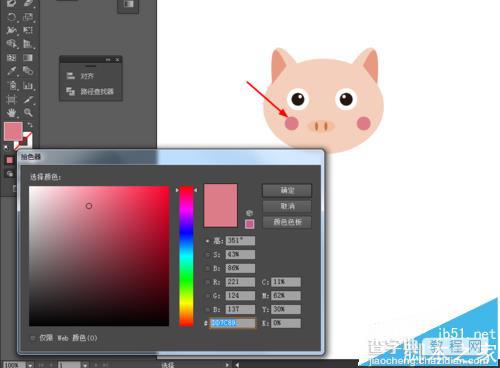This screenshot has width=500, height=368.
Task: Select the Width tool in the toolbar
Action: pos(12,30)
